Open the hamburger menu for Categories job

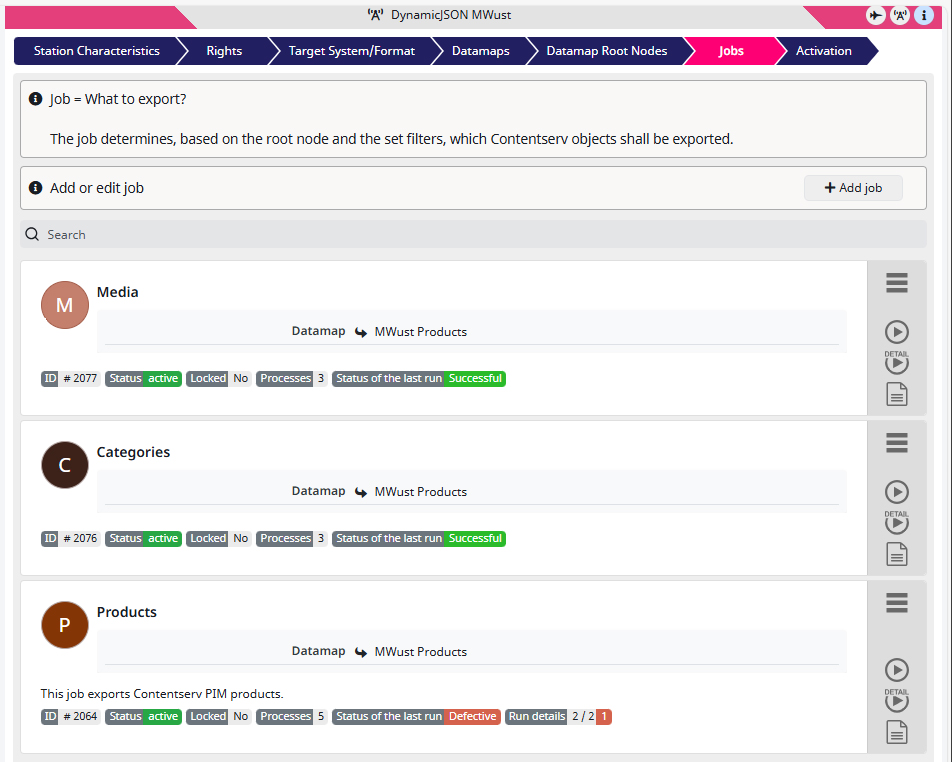click(x=897, y=443)
